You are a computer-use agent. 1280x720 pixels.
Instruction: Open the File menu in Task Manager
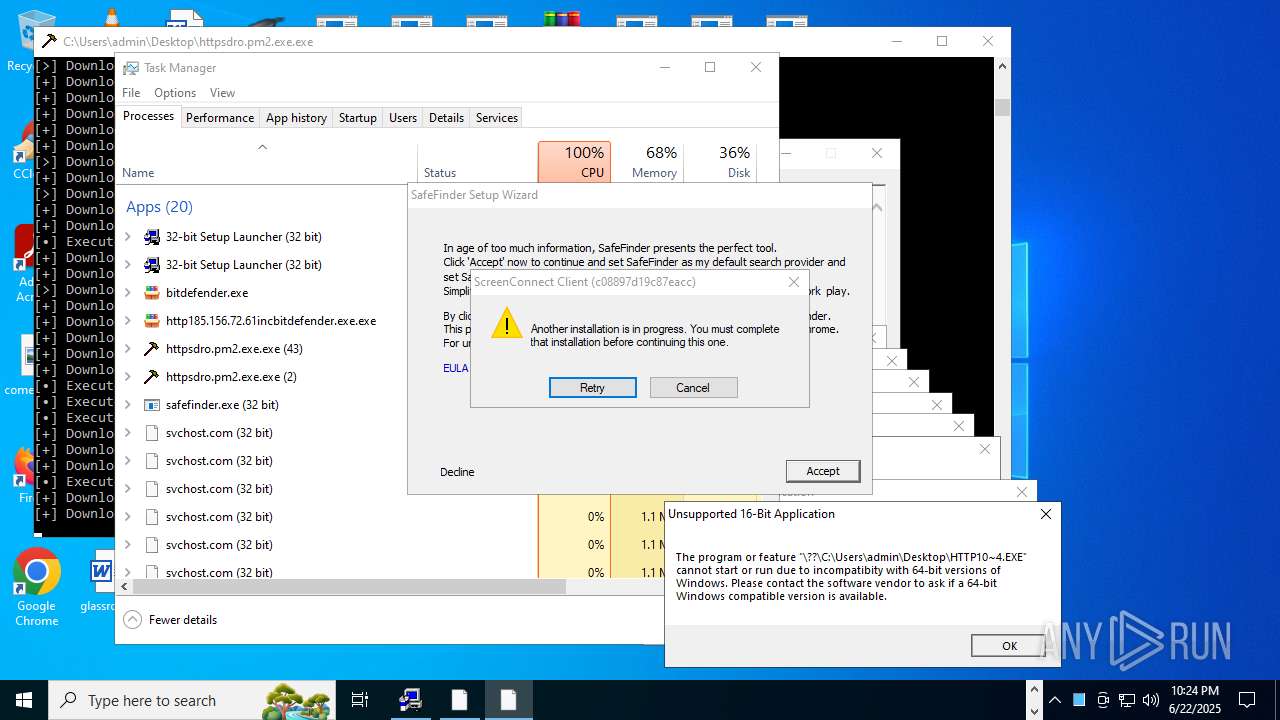click(x=131, y=93)
